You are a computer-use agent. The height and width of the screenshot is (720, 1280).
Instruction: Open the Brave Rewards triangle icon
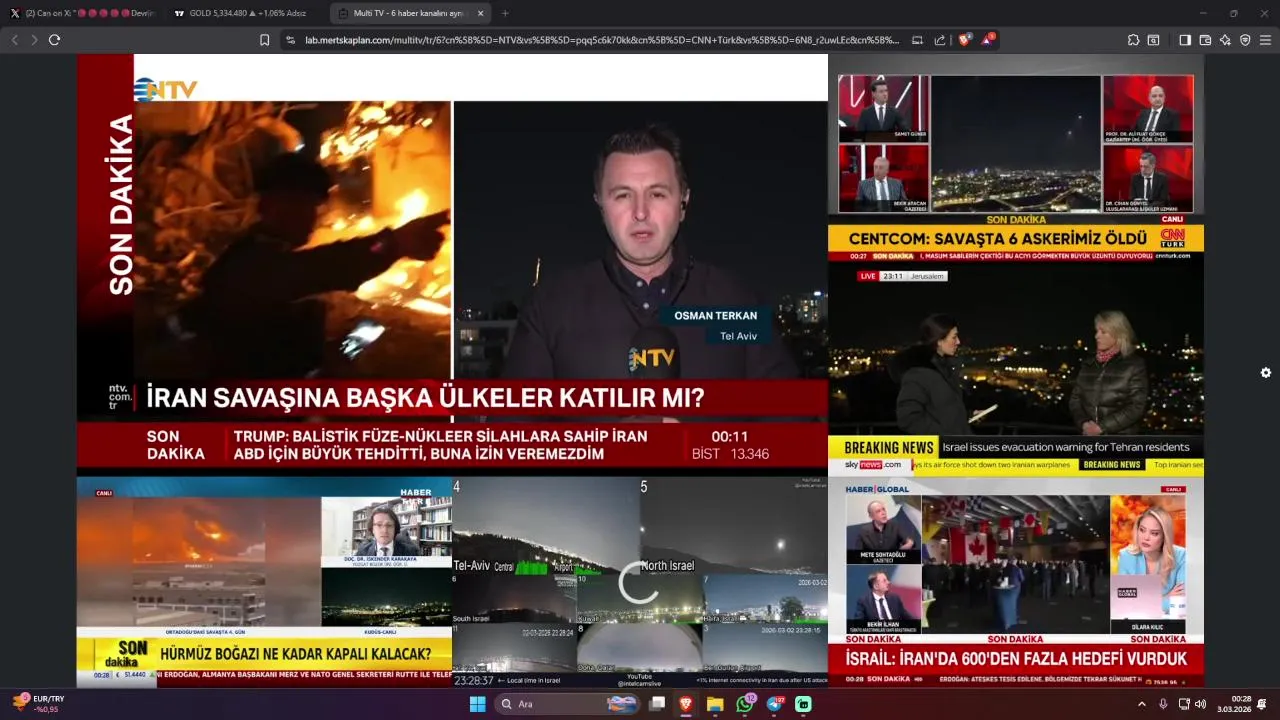point(987,40)
